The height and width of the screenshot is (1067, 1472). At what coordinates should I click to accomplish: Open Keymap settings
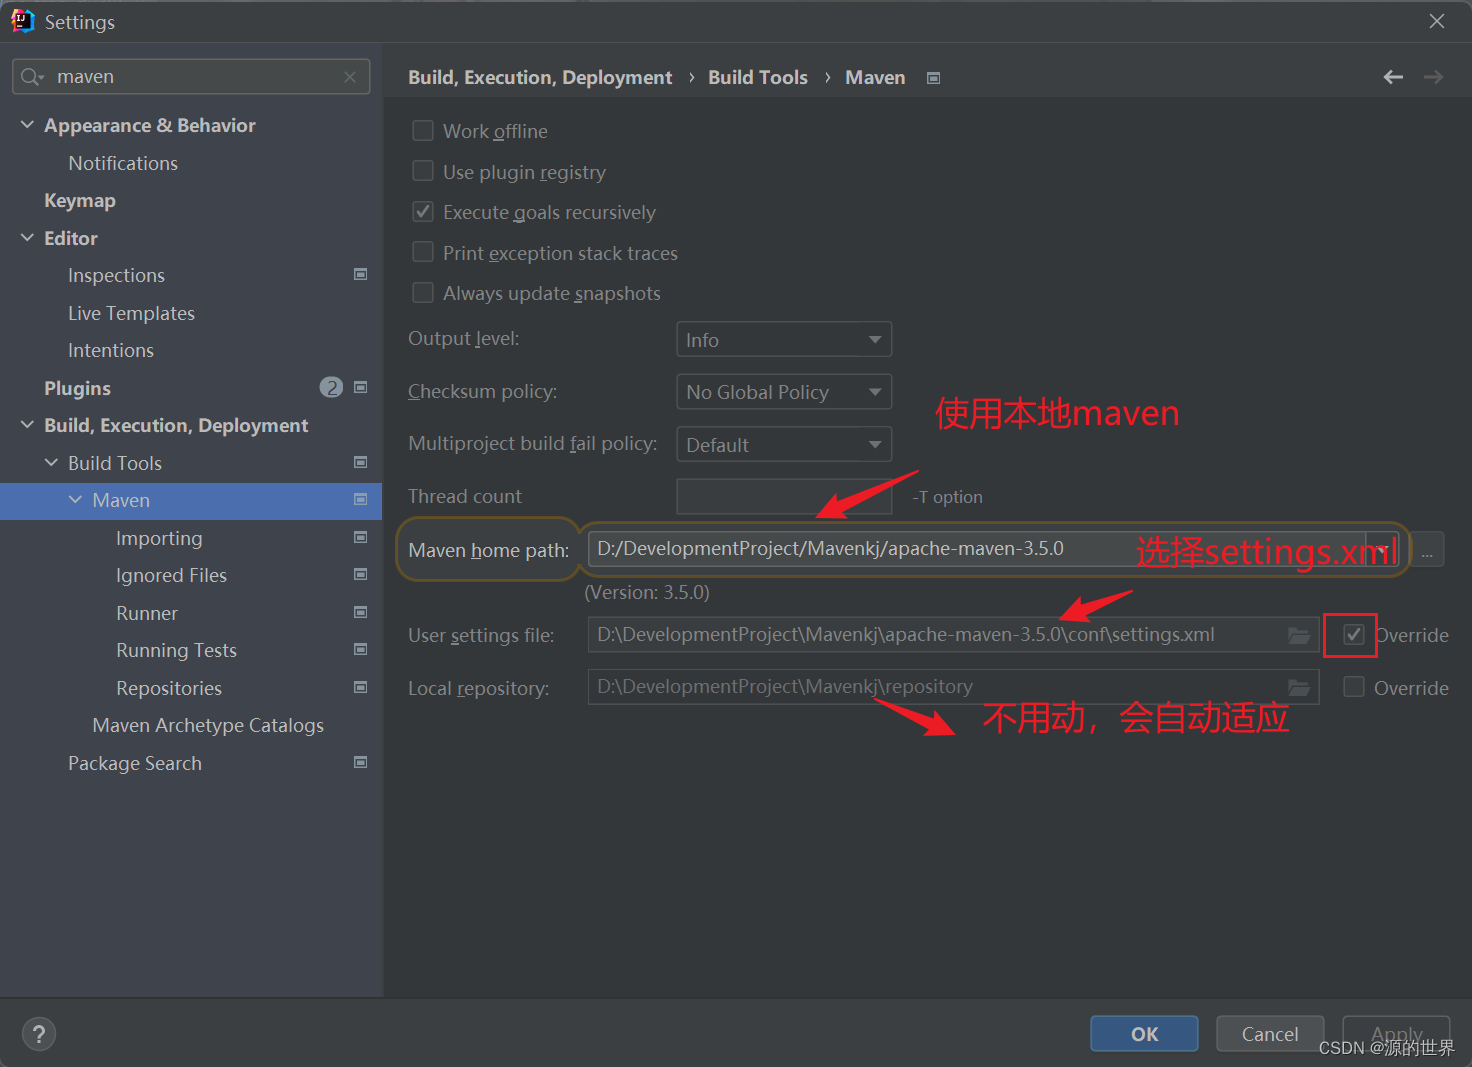(x=80, y=201)
